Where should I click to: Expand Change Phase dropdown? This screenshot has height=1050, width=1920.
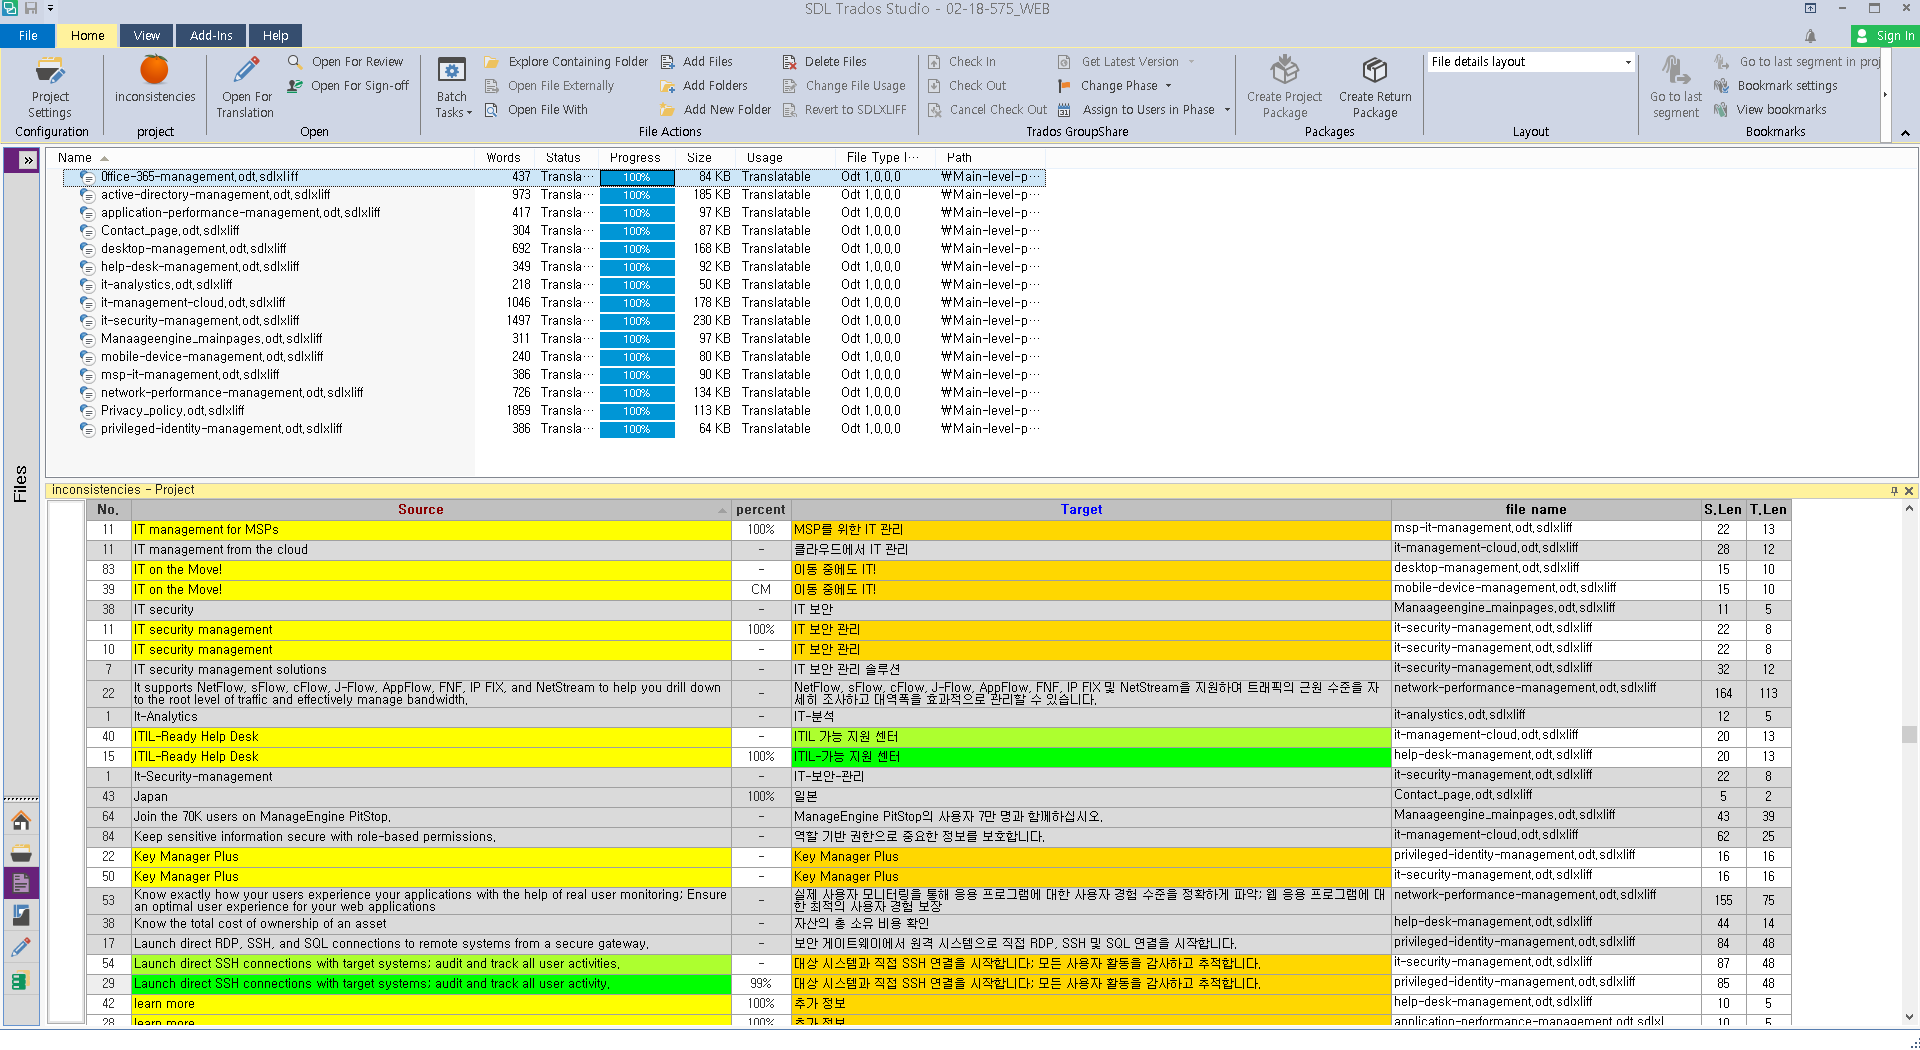tap(1168, 86)
